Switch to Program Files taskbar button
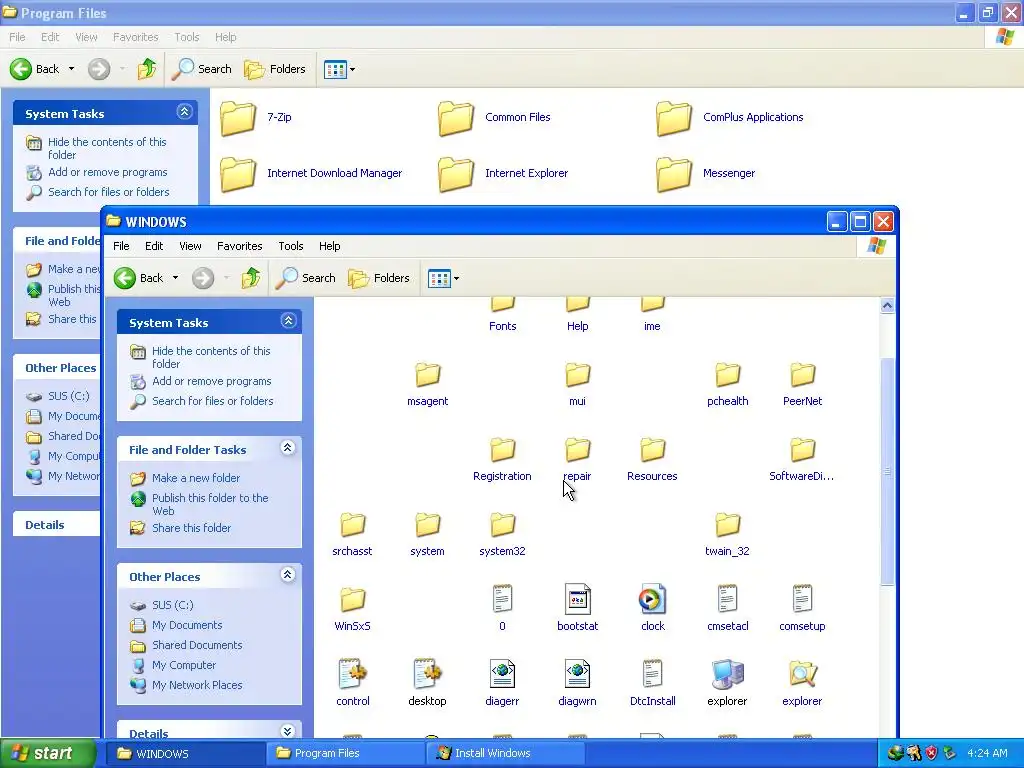The height and width of the screenshot is (768, 1024). (x=346, y=753)
